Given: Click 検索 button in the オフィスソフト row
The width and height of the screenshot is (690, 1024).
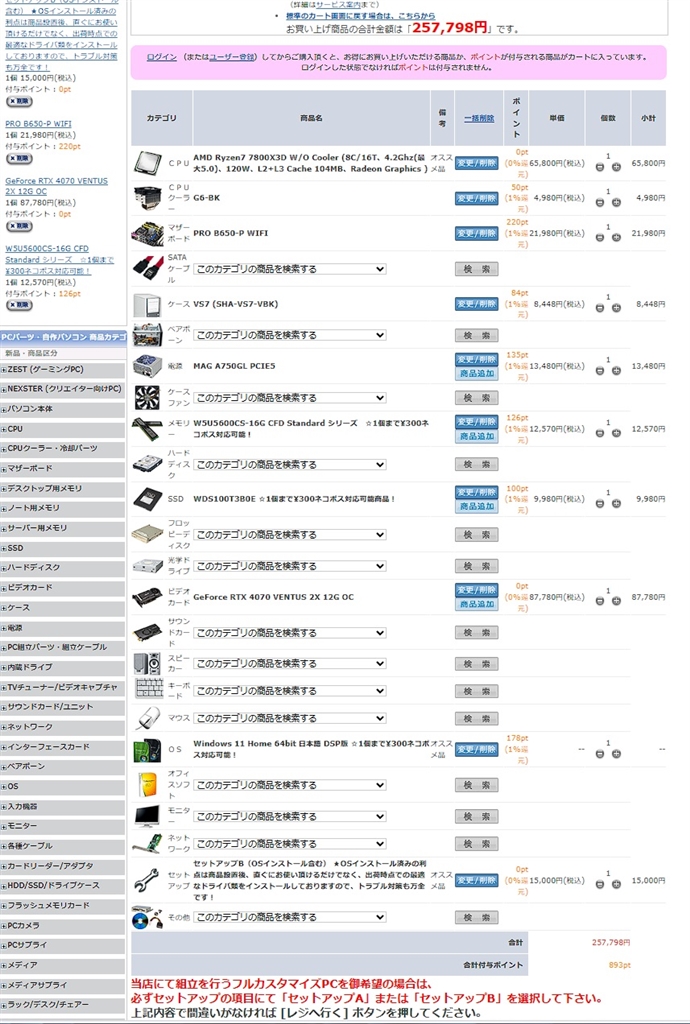Looking at the screenshot, I should [x=477, y=785].
